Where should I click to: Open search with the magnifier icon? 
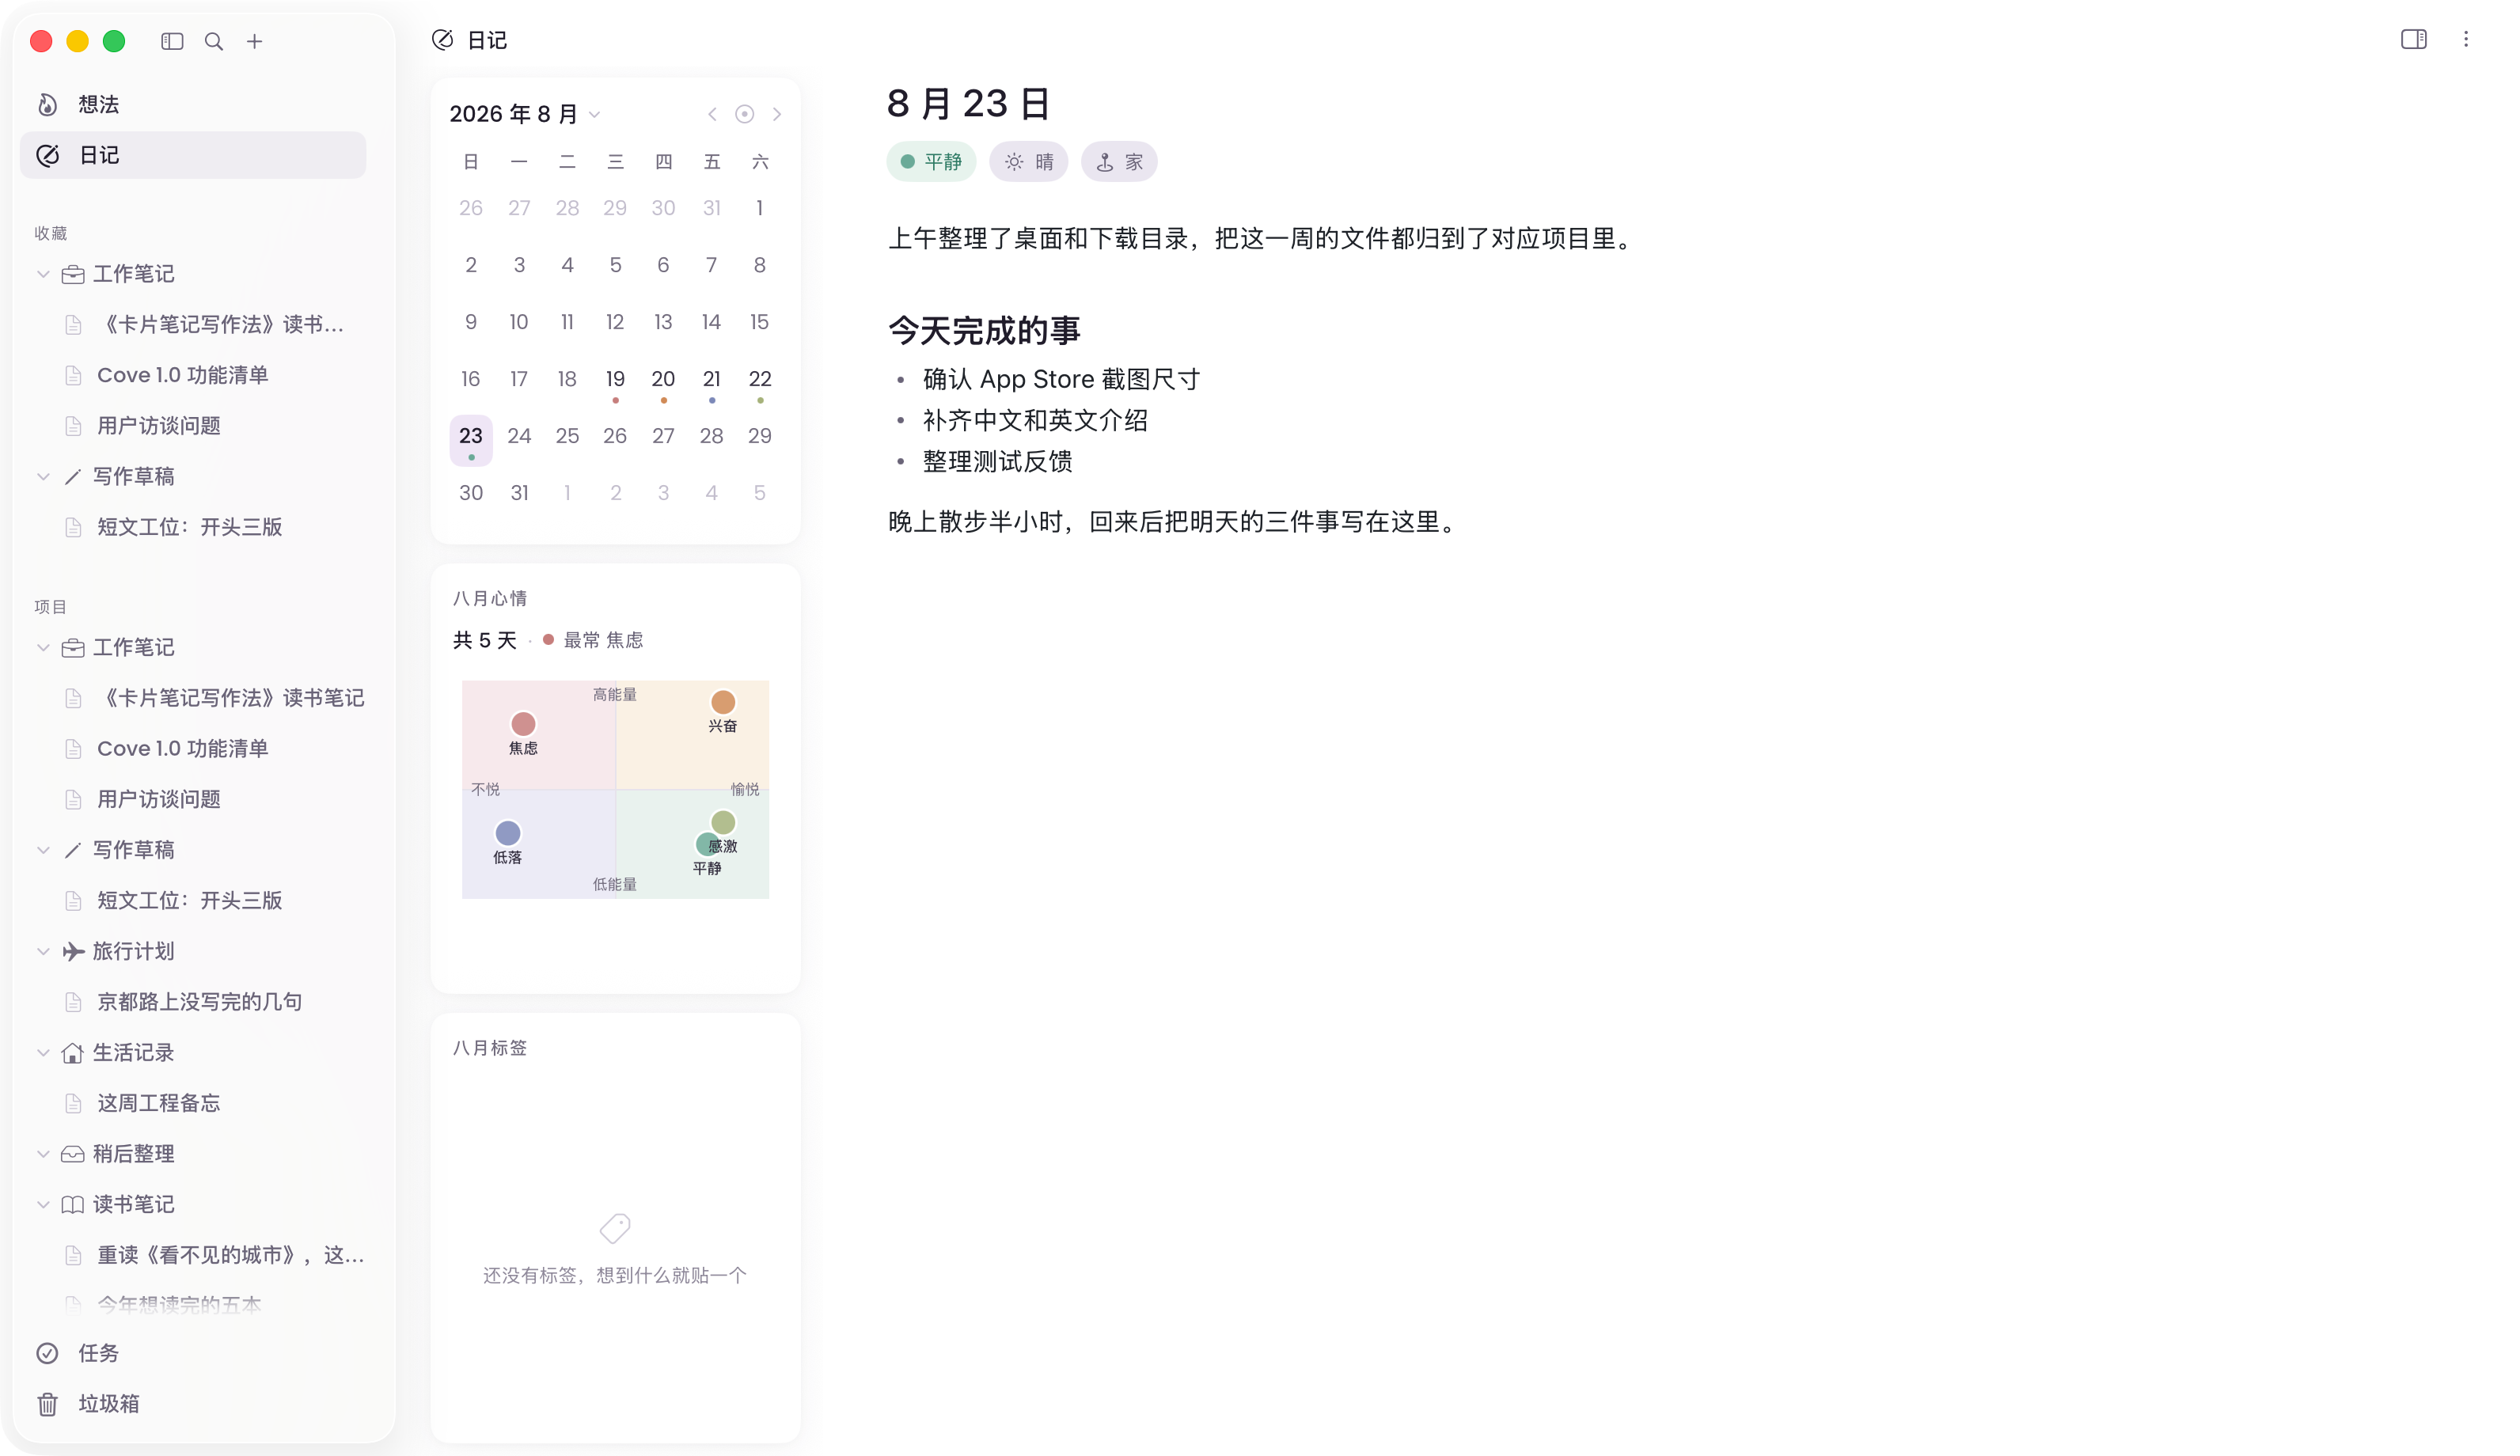[214, 41]
